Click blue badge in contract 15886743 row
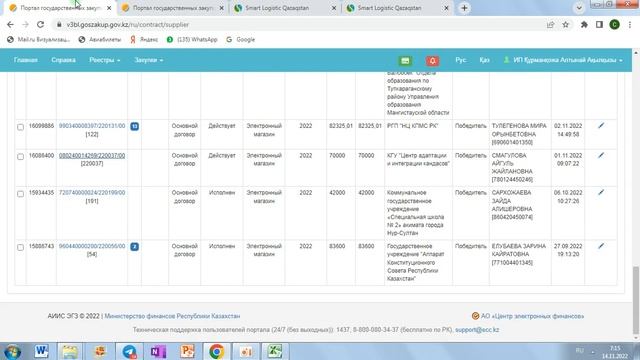Image resolution: width=640 pixels, height=360 pixels. tap(135, 247)
